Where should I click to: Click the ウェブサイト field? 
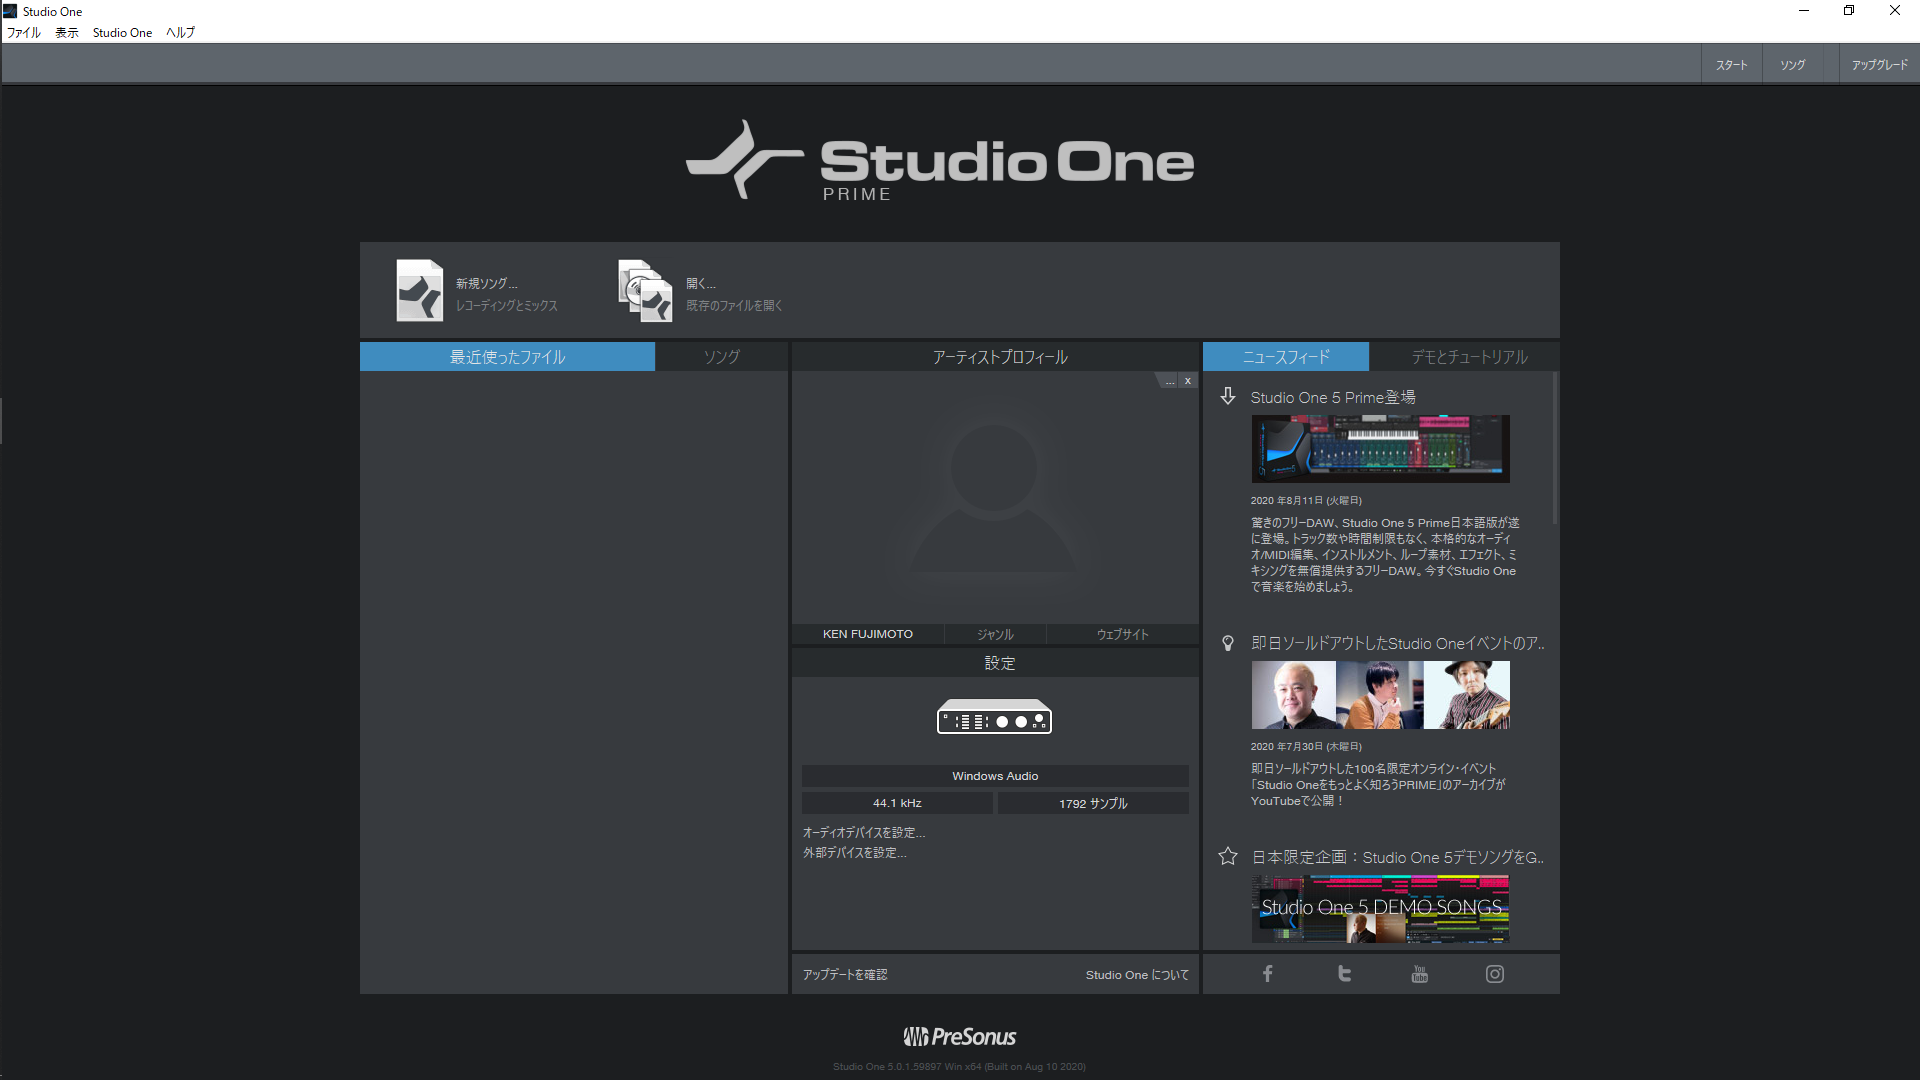1122,634
